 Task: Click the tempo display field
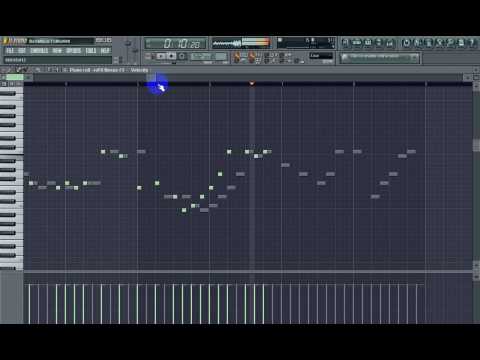click(x=208, y=56)
